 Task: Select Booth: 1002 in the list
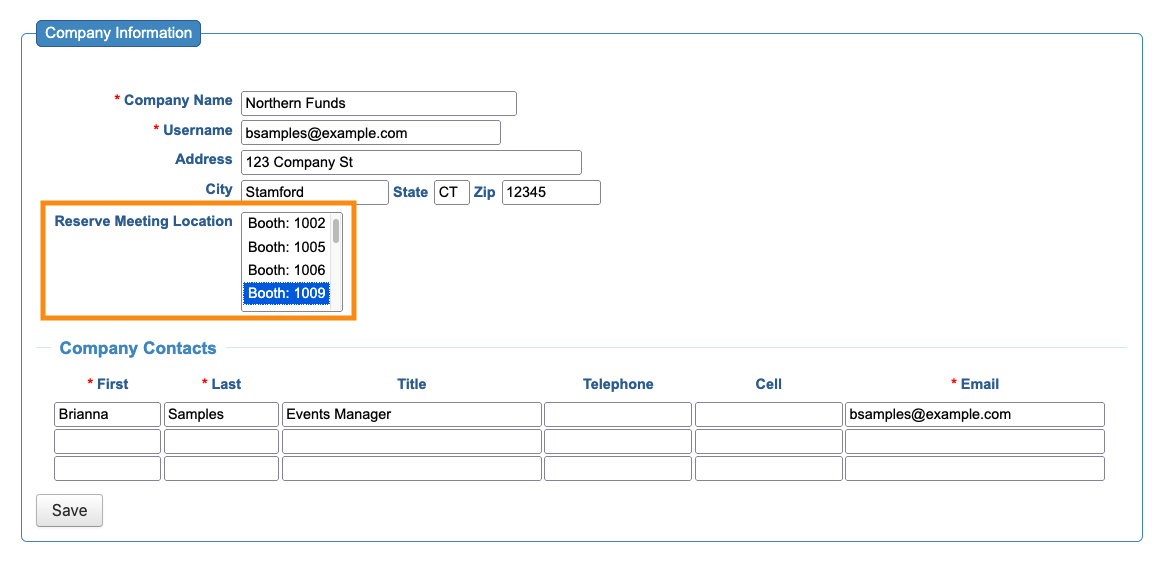[287, 223]
